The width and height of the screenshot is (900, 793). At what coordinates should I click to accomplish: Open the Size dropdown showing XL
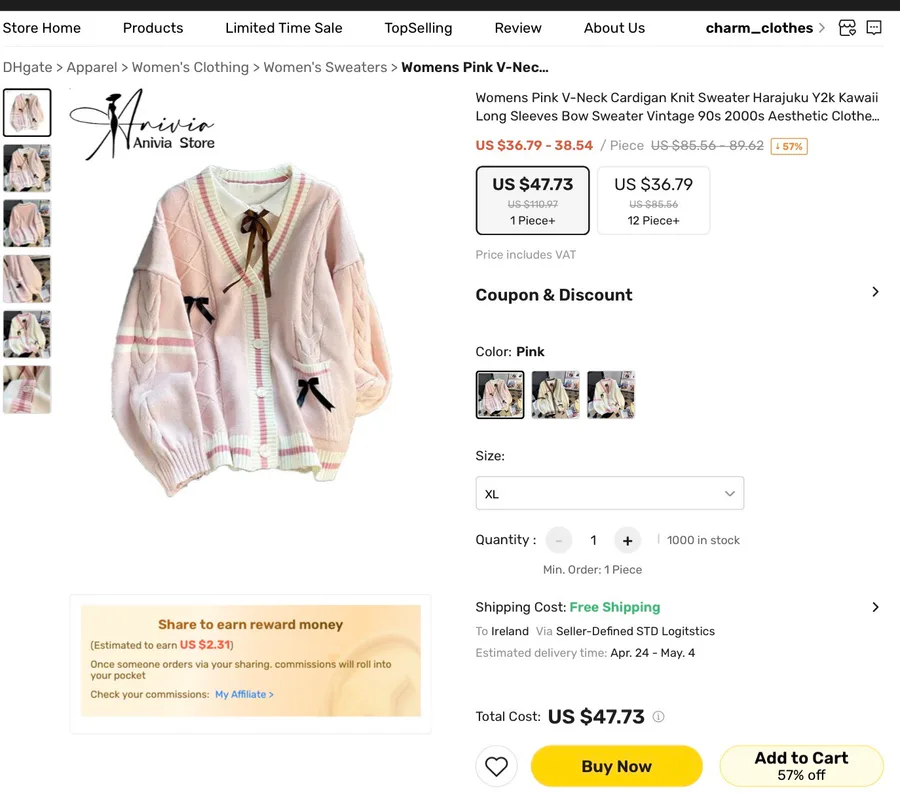[x=609, y=494]
